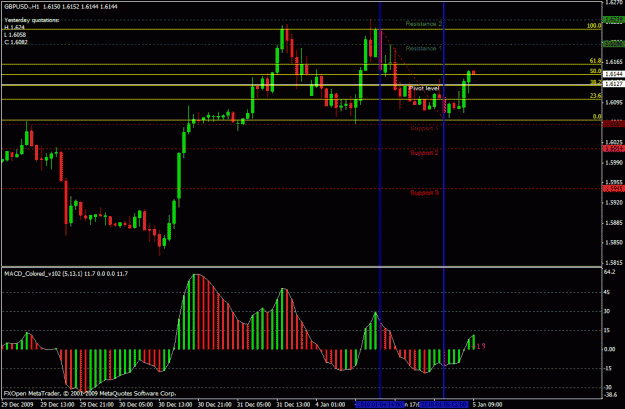Image resolution: width=625 pixels, height=409 pixels.
Task: Click time axis label '30 Dec 13:00'
Action: tap(176, 405)
